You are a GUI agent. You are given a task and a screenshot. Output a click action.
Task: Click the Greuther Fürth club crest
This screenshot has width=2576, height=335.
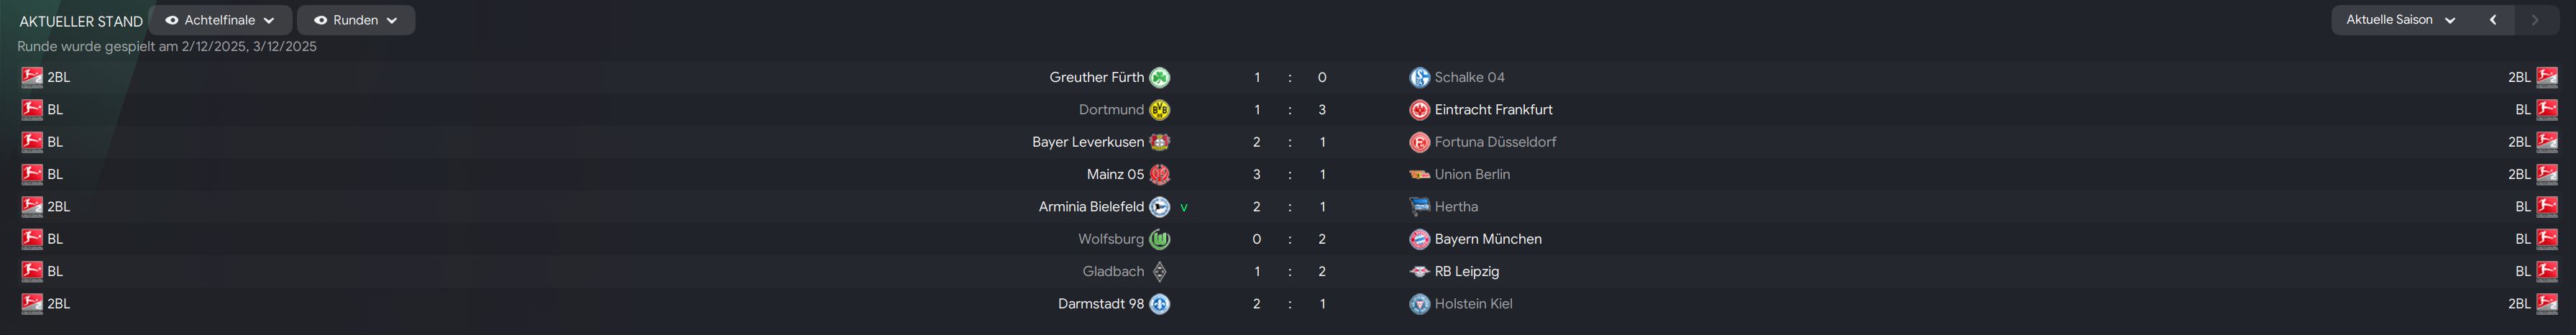click(x=1159, y=77)
